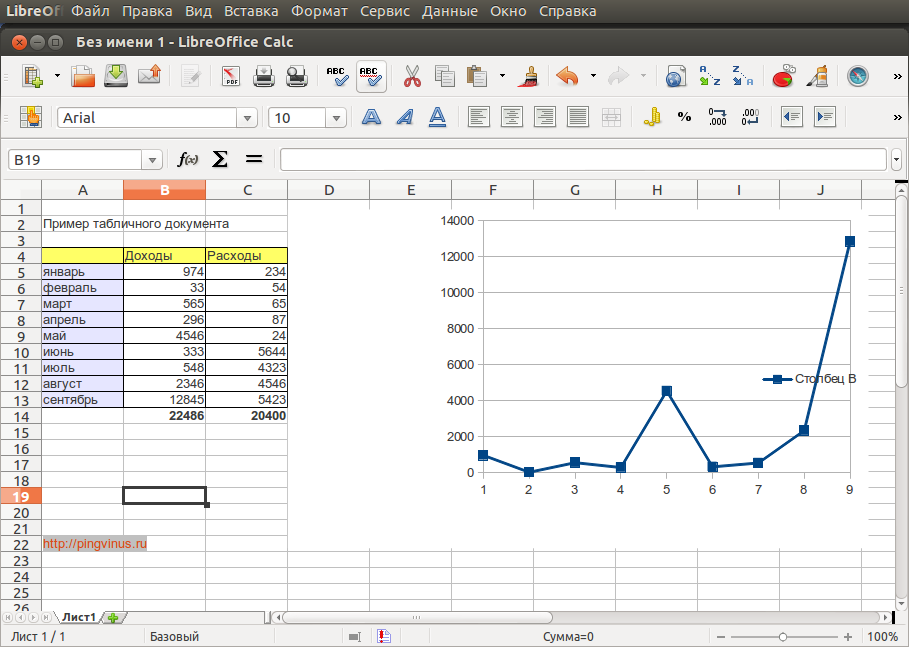The width and height of the screenshot is (909, 647).
Task: Decrease cell indent
Action: pos(792,118)
